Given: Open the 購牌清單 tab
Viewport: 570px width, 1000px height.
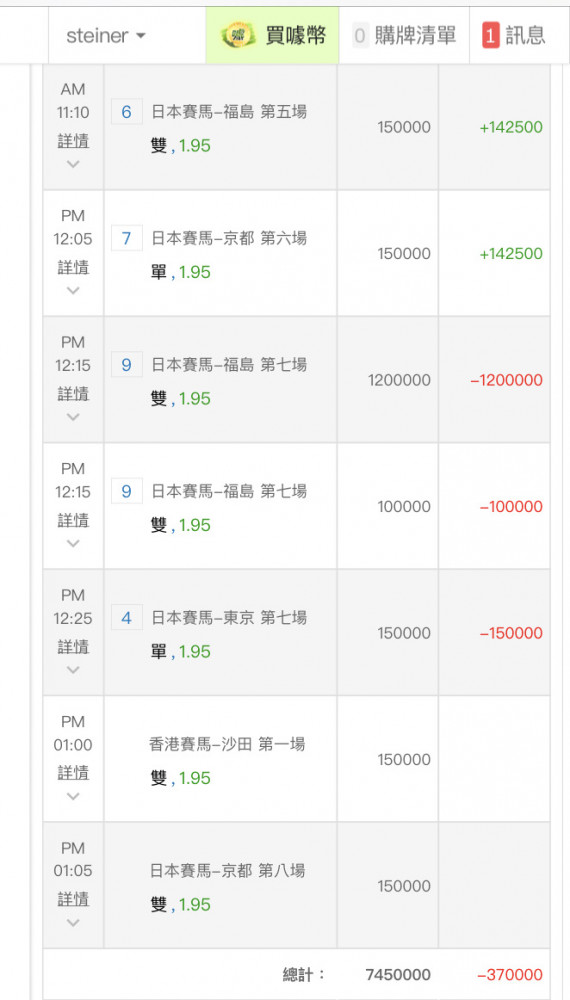Looking at the screenshot, I should tap(404, 36).
